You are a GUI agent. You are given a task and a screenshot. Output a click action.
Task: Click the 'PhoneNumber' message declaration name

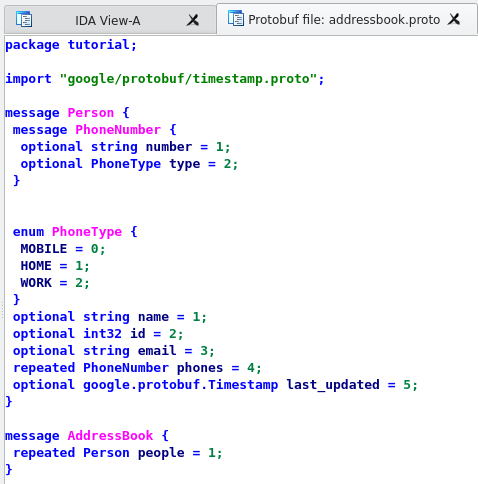(x=118, y=130)
